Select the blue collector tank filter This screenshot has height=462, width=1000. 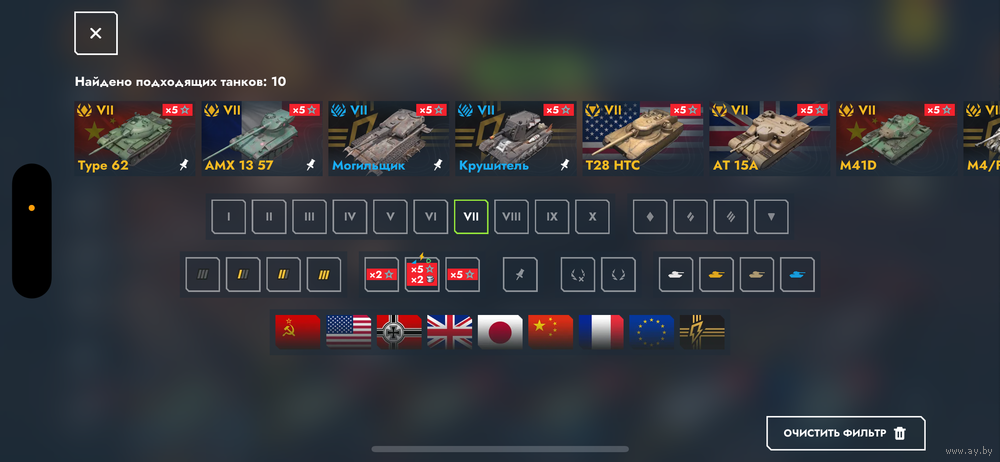(797, 274)
